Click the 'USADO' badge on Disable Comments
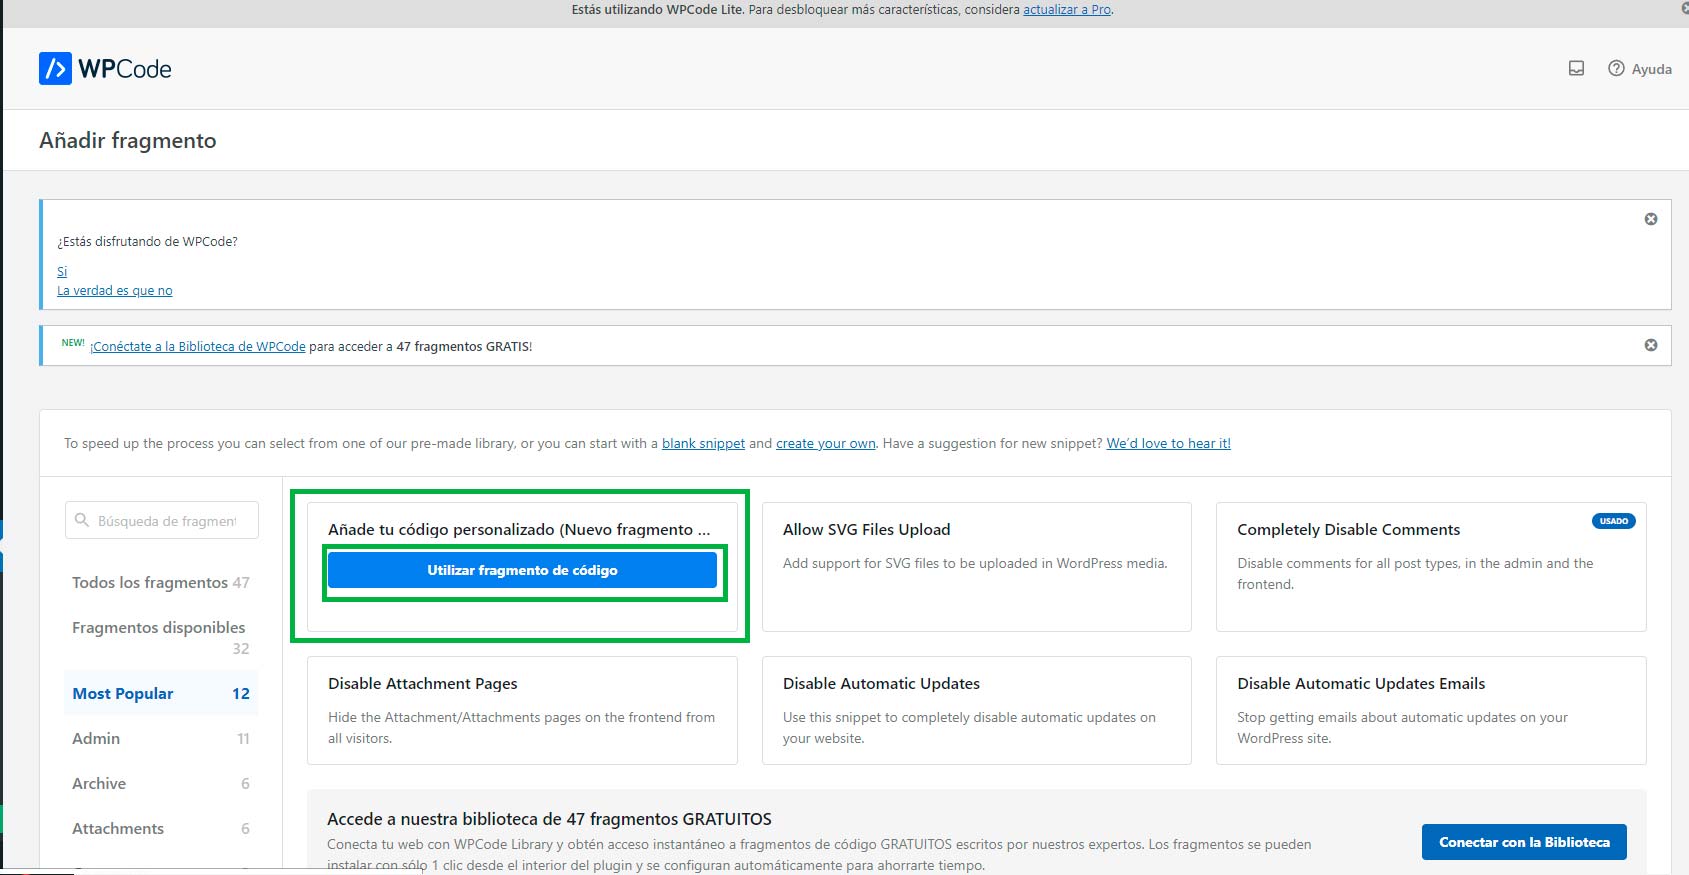The image size is (1689, 875). coord(1613,521)
